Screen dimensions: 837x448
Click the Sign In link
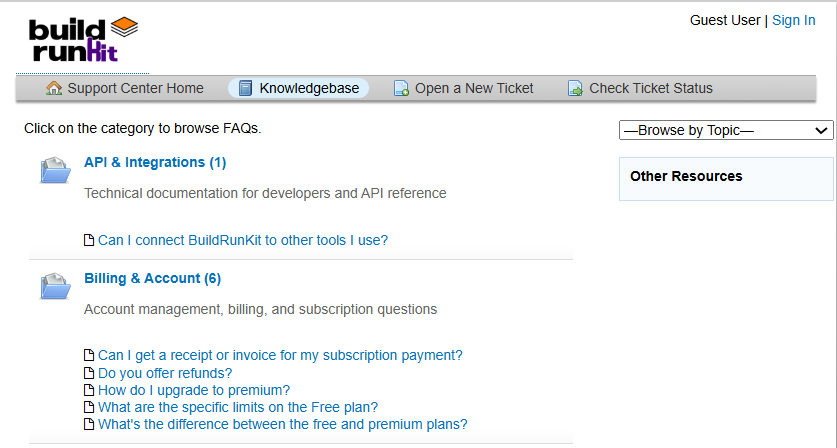coord(794,20)
